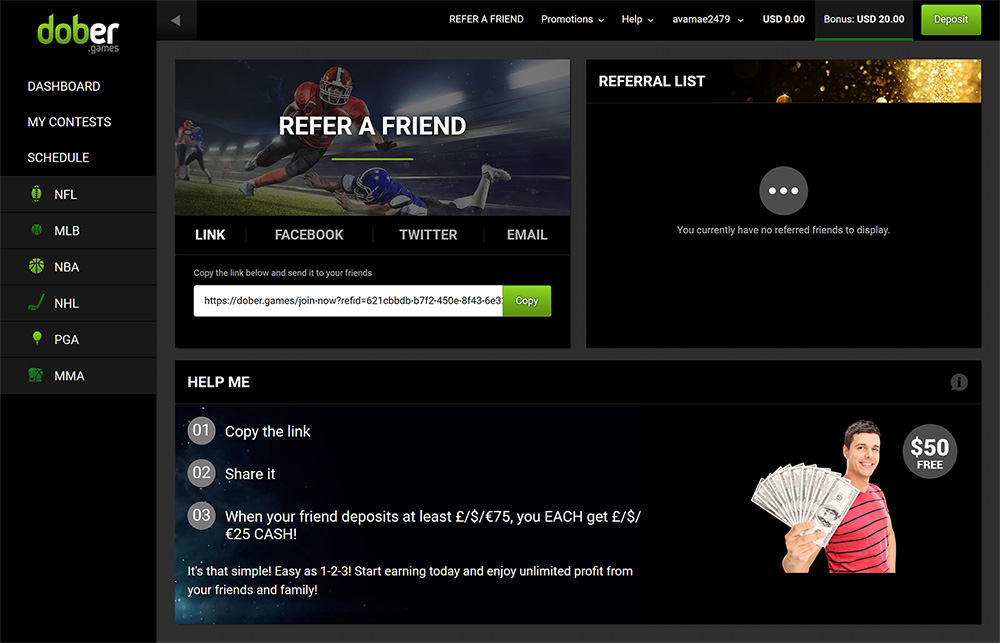The height and width of the screenshot is (643, 1000).
Task: Open the PGA golf icon
Action: click(36, 339)
